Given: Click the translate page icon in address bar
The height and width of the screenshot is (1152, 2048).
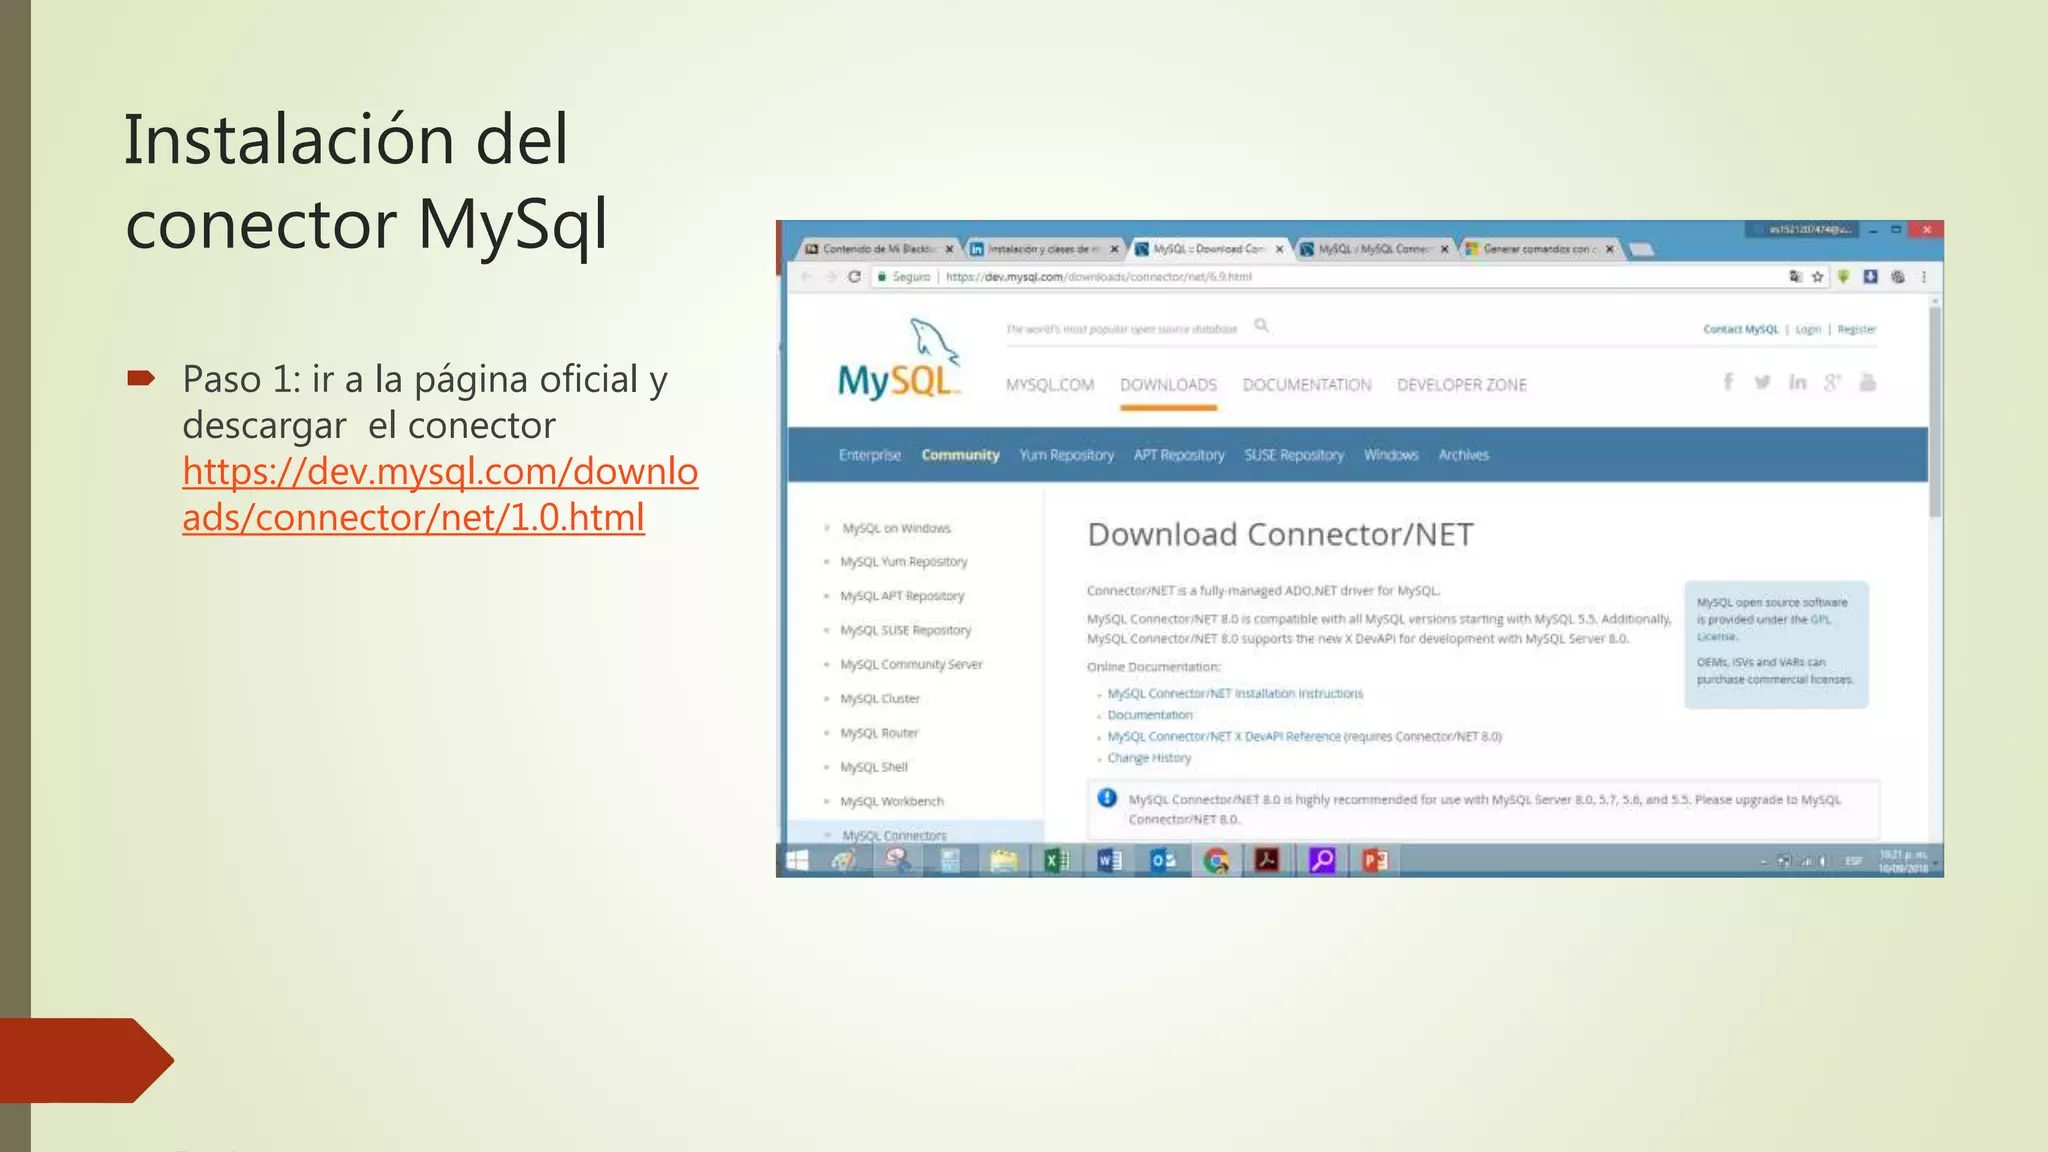Looking at the screenshot, I should pyautogui.click(x=1795, y=277).
